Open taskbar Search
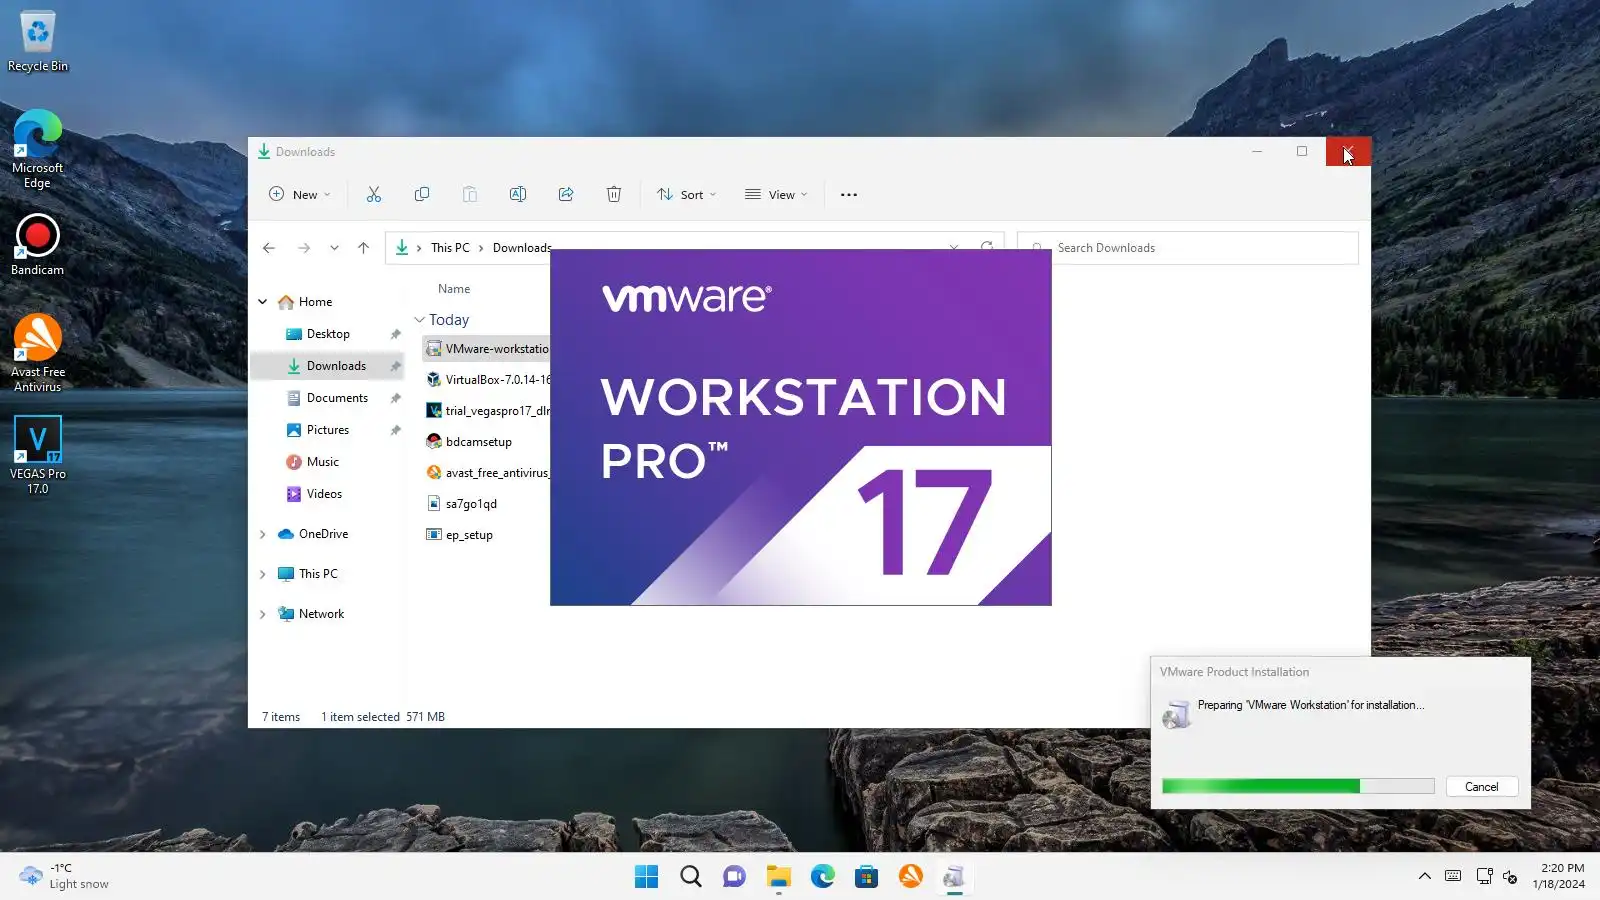This screenshot has width=1600, height=900. (x=691, y=877)
